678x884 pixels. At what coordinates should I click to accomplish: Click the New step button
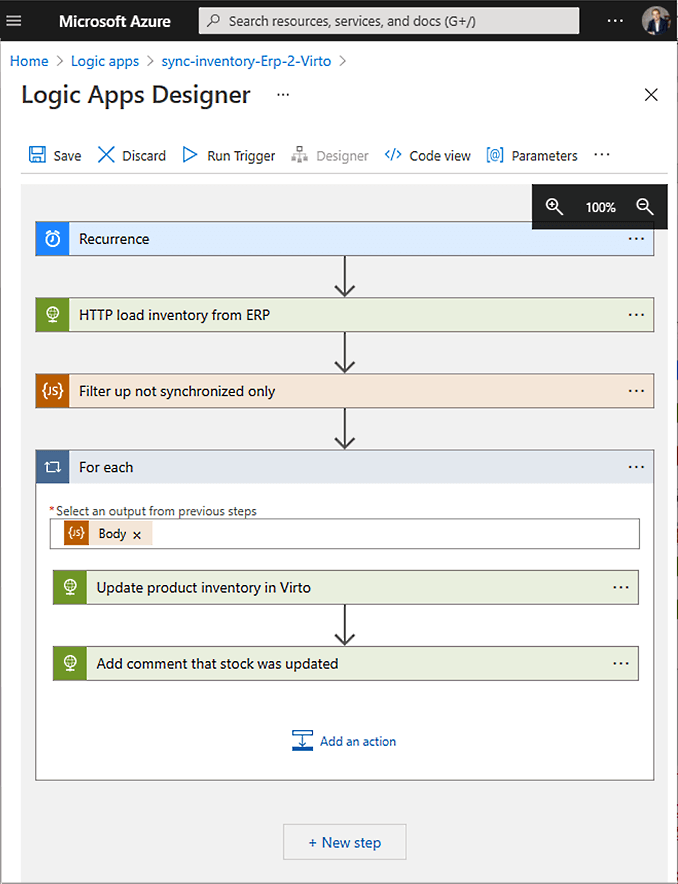[344, 842]
